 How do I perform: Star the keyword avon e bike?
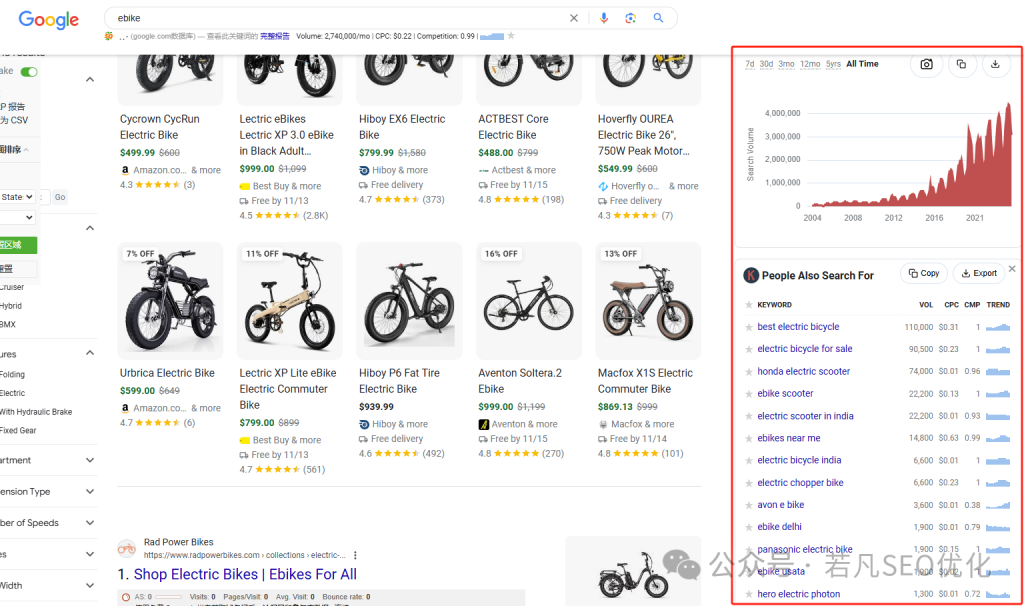click(748, 505)
